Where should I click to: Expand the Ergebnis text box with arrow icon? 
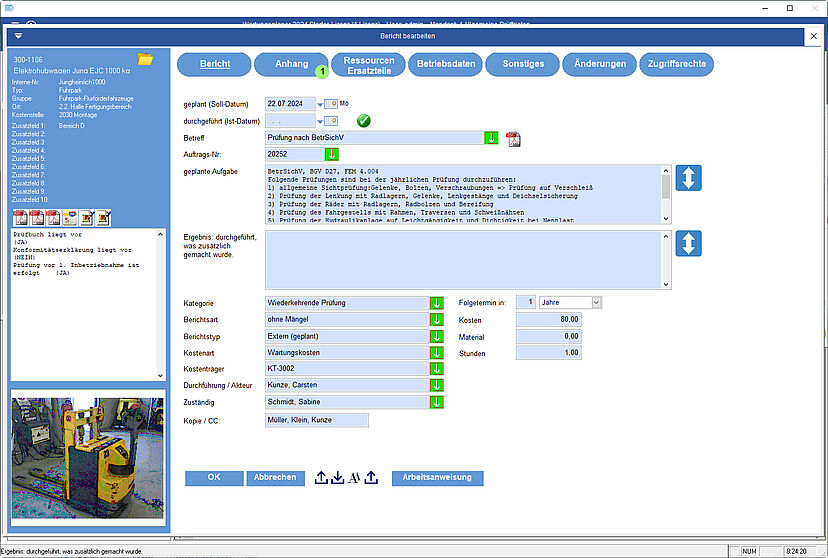(x=688, y=243)
